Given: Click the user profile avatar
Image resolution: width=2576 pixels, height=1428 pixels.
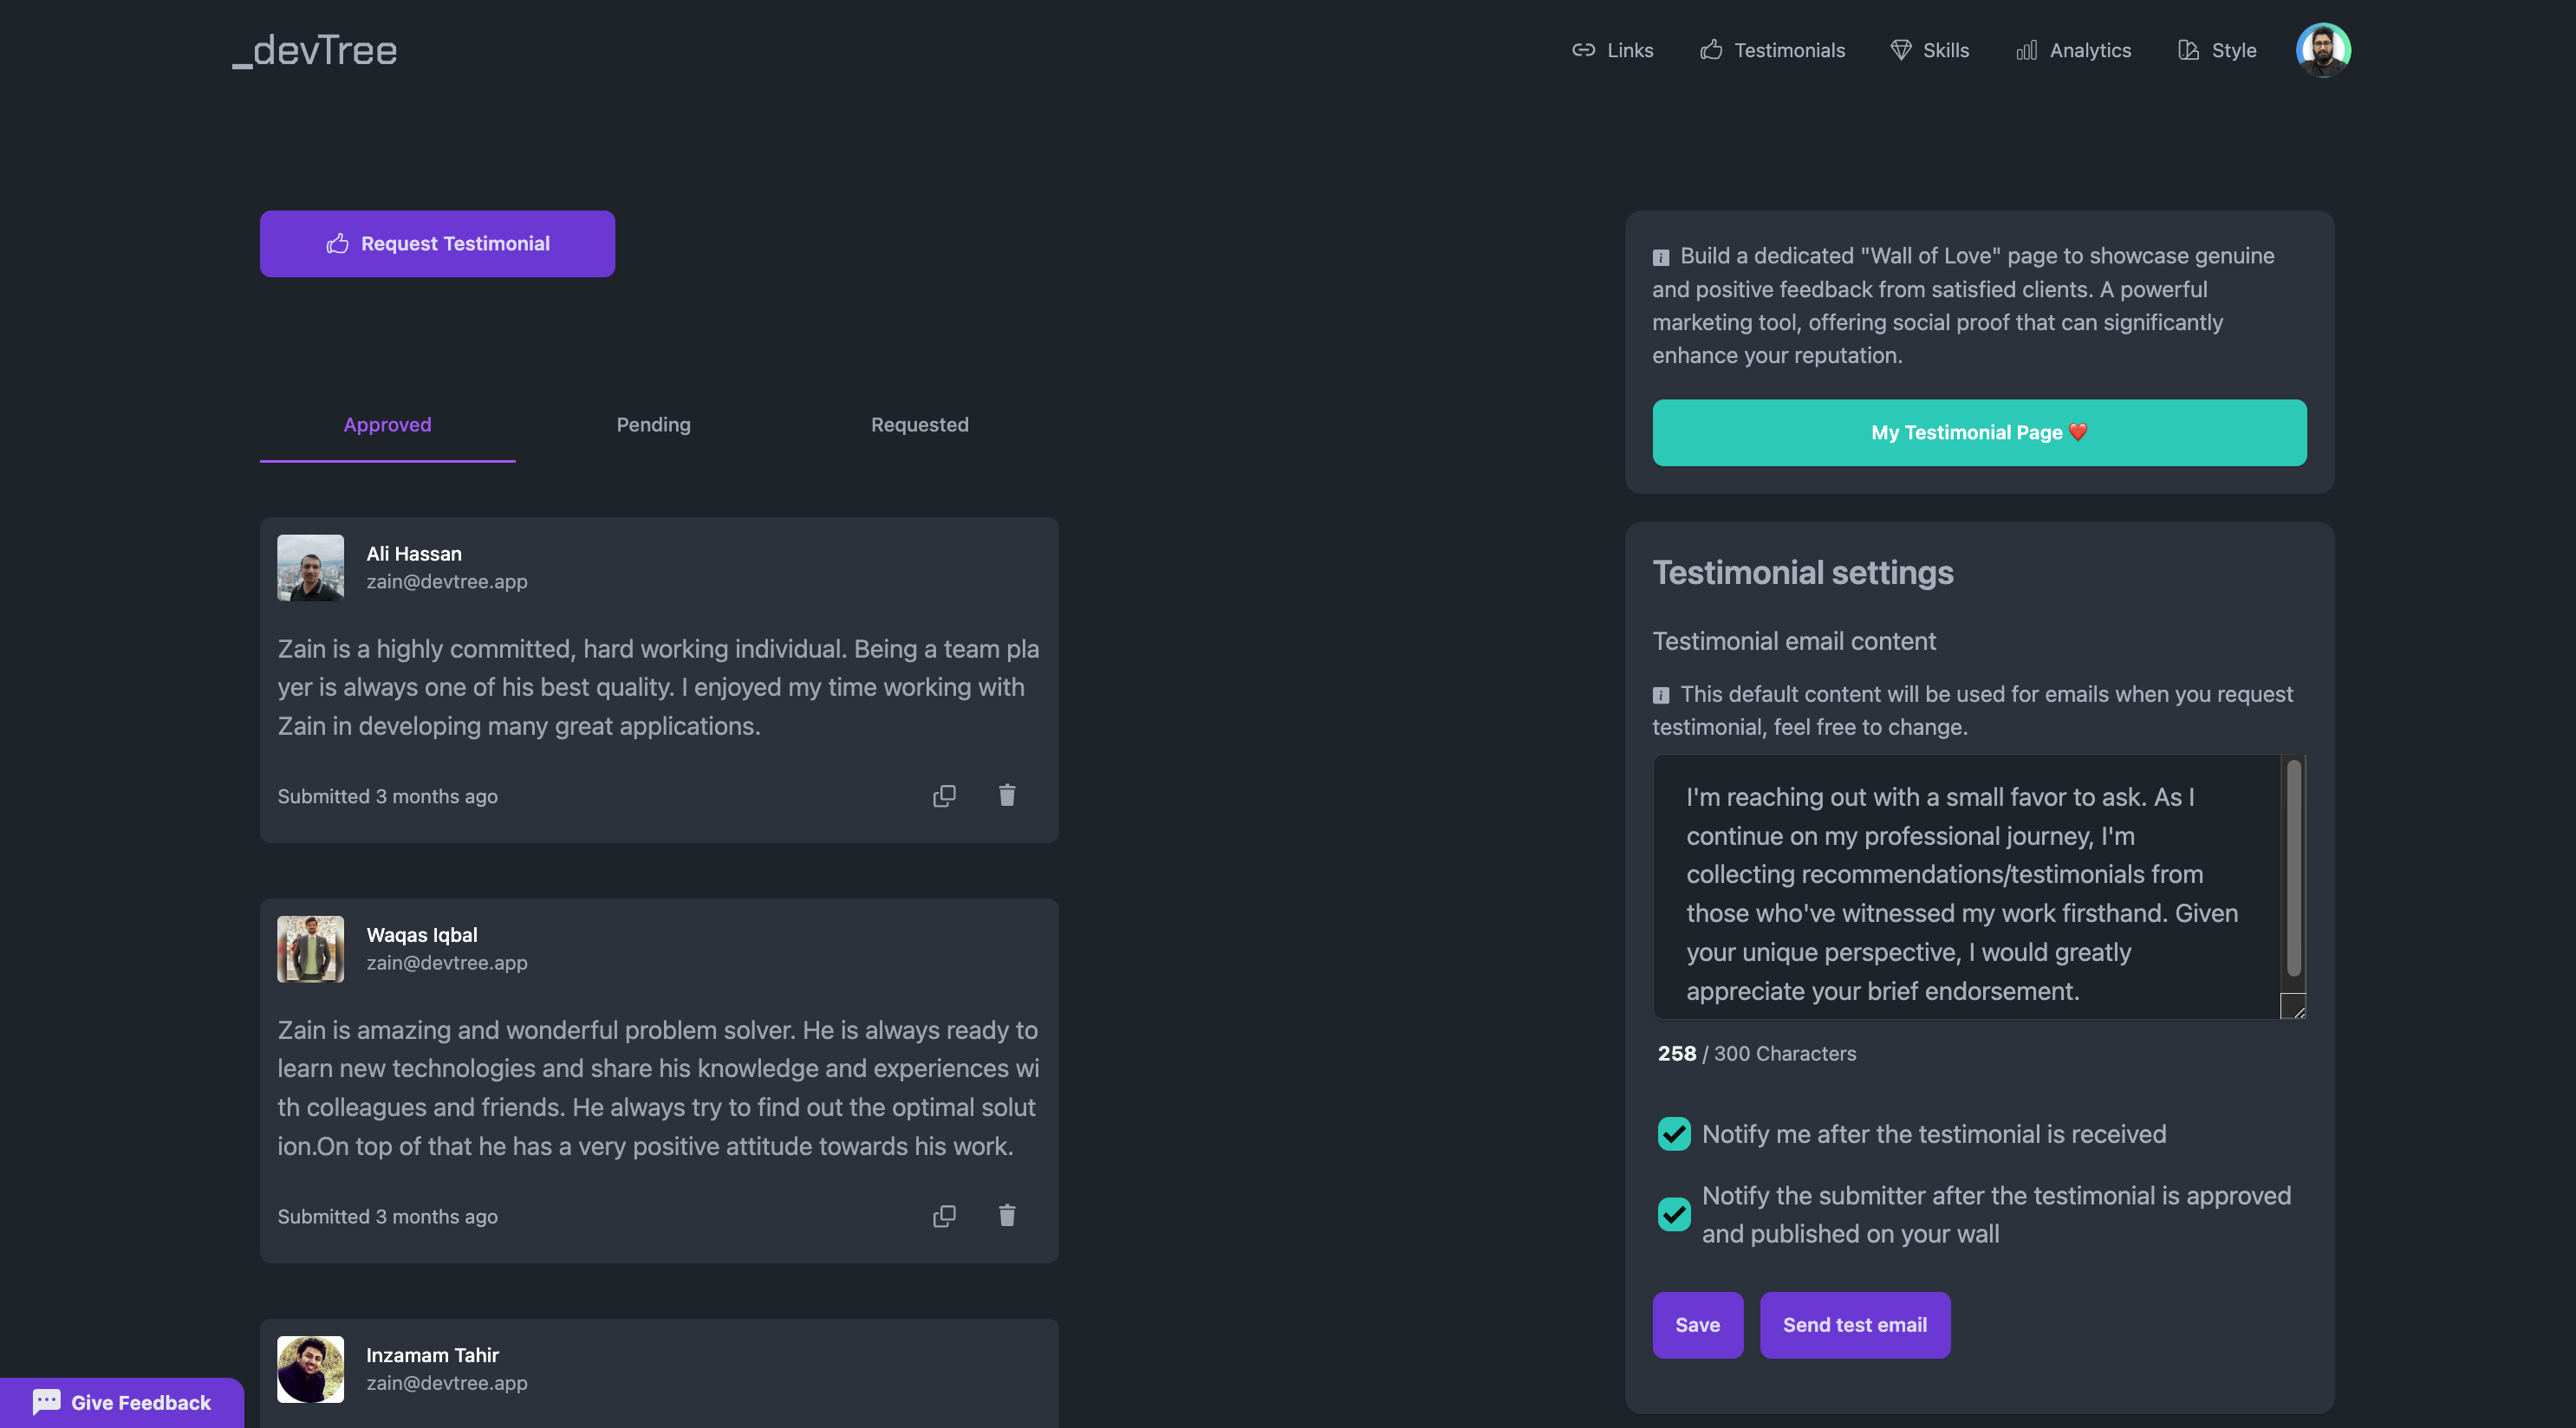Looking at the screenshot, I should pyautogui.click(x=2323, y=50).
